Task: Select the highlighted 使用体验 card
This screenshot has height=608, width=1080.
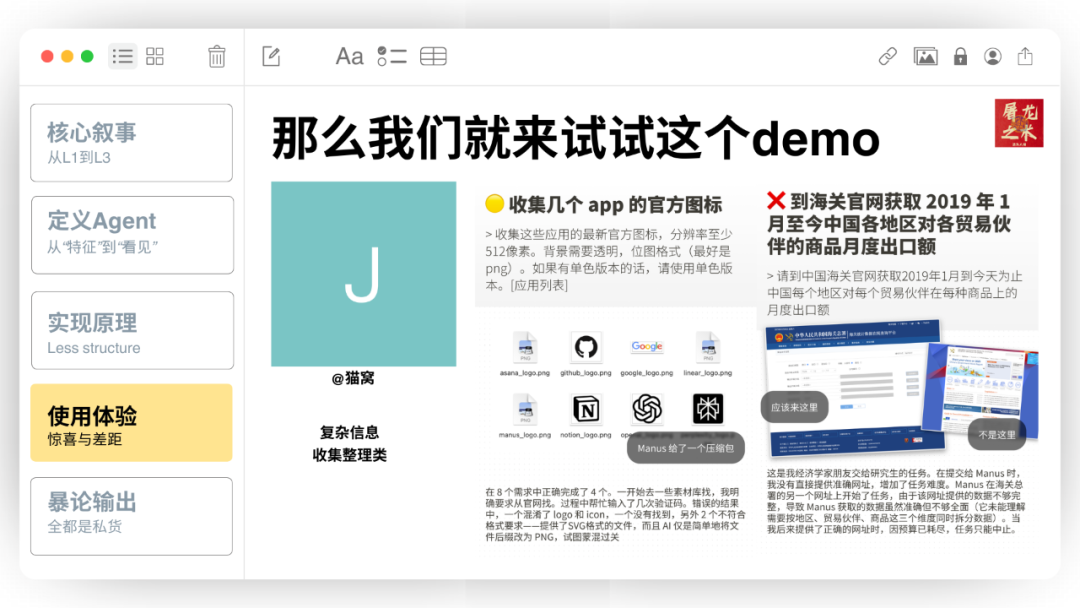Action: [131, 423]
